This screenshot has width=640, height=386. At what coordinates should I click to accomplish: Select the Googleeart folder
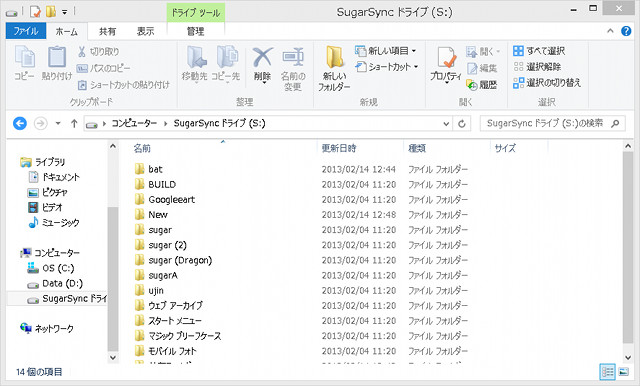click(164, 200)
